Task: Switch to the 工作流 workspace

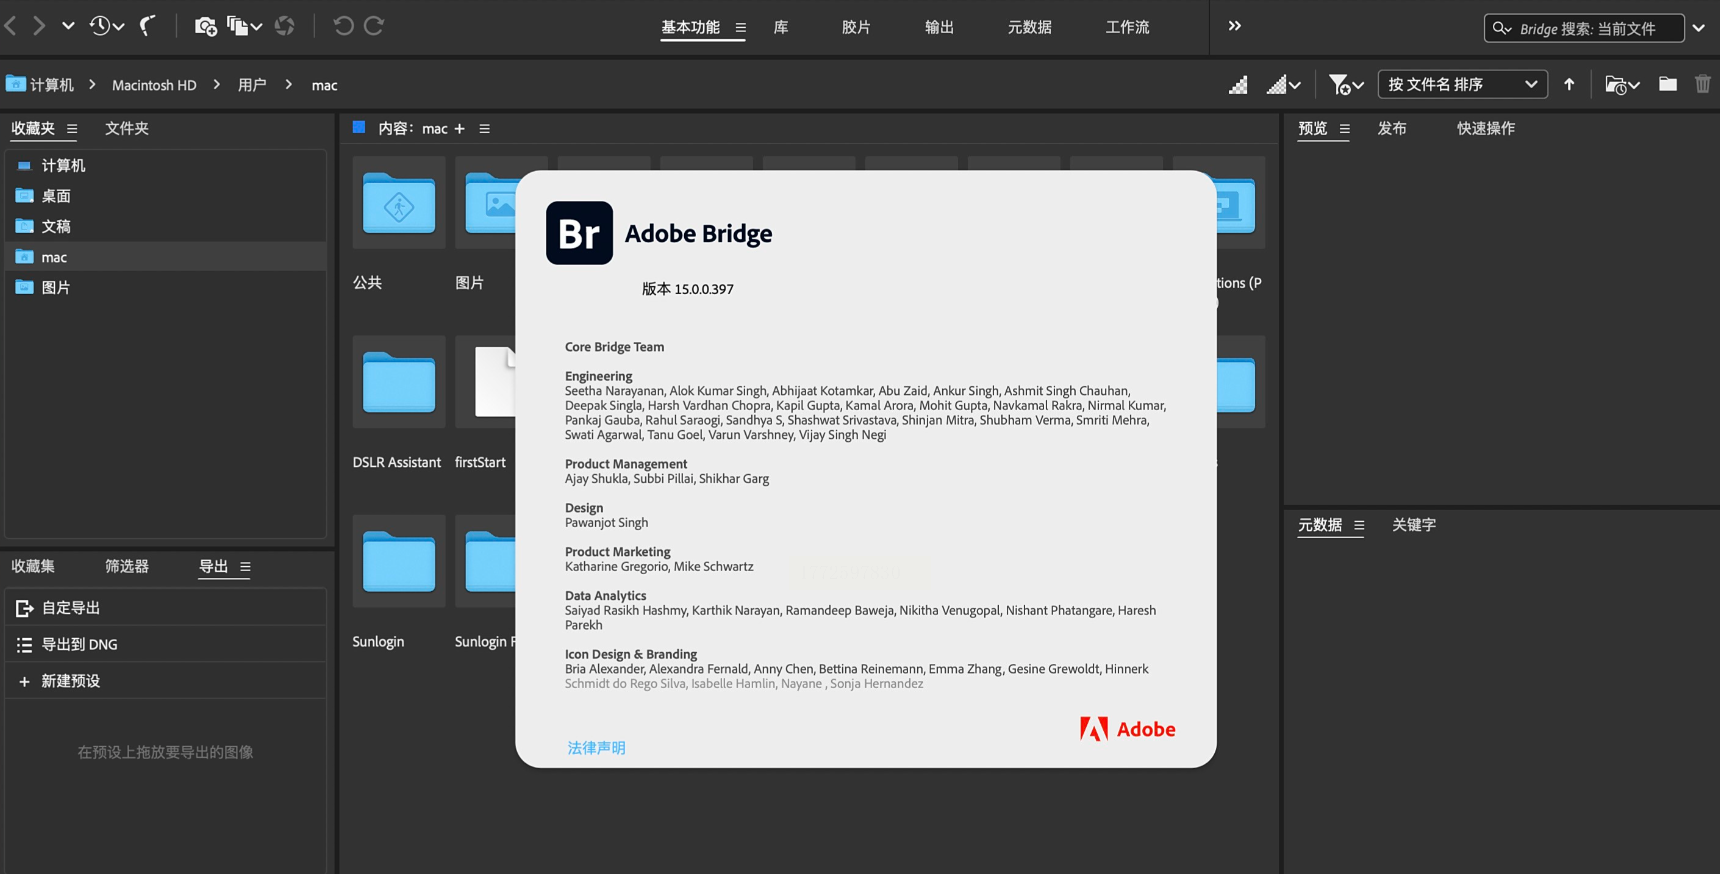Action: click(x=1127, y=27)
